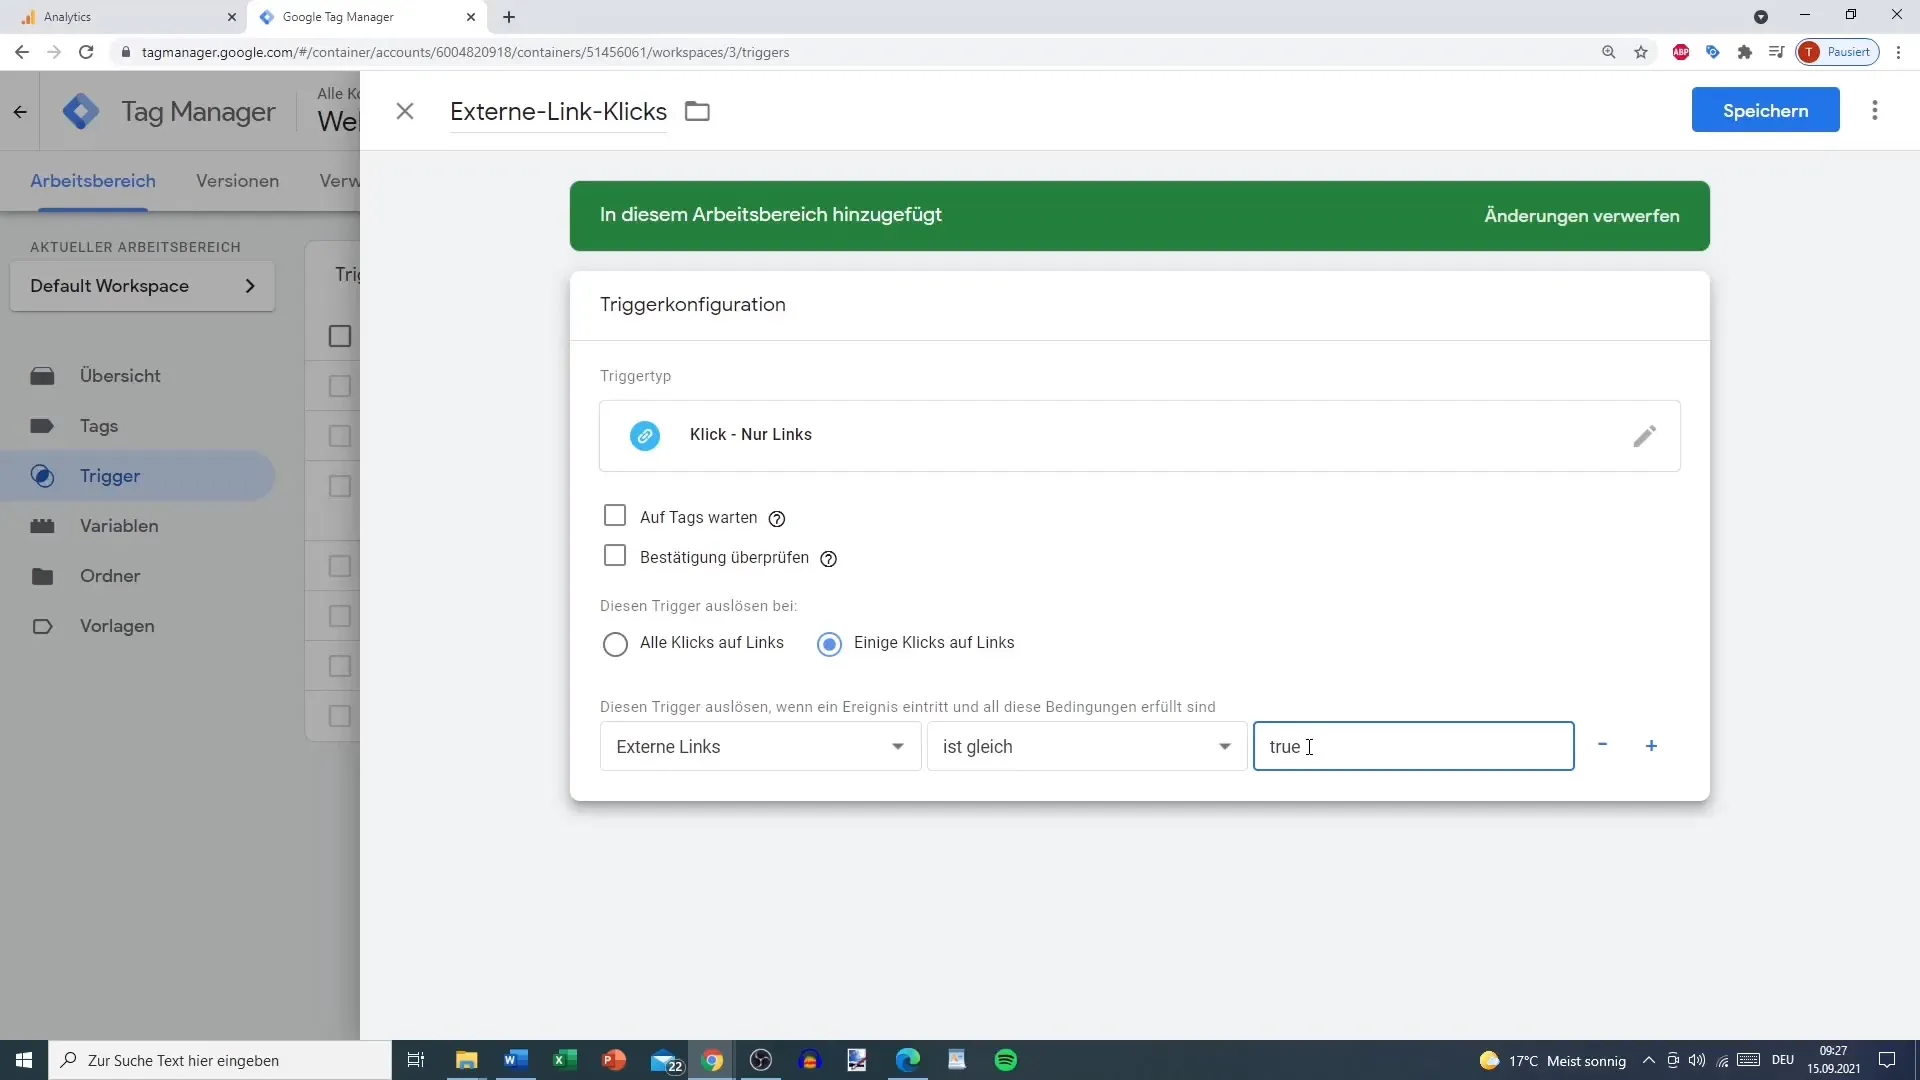Add a condition with the plus icon
The height and width of the screenshot is (1080, 1920).
1651,746
